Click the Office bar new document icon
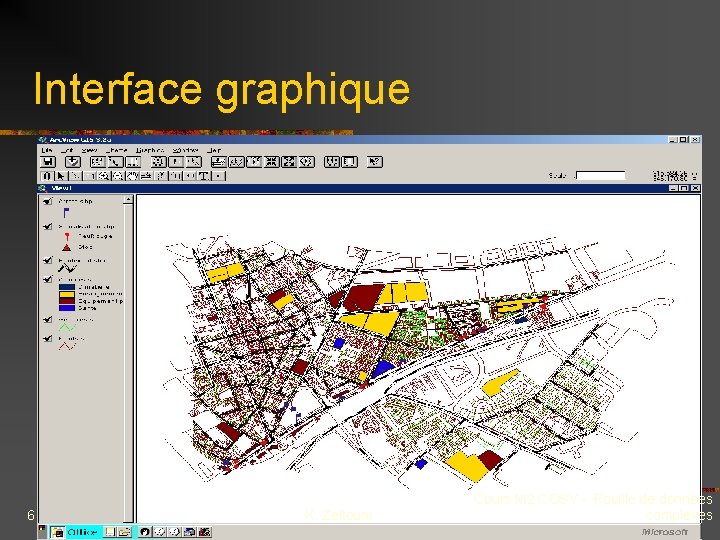720x540 pixels. [110, 532]
